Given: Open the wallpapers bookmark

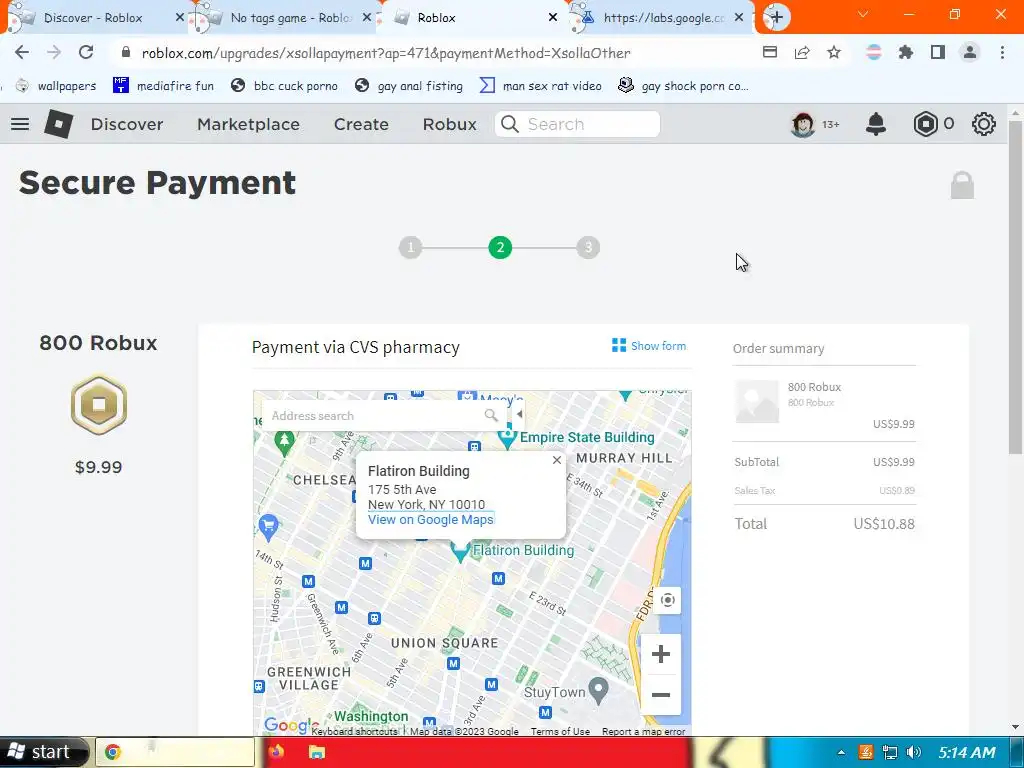Looking at the screenshot, I should [x=56, y=86].
